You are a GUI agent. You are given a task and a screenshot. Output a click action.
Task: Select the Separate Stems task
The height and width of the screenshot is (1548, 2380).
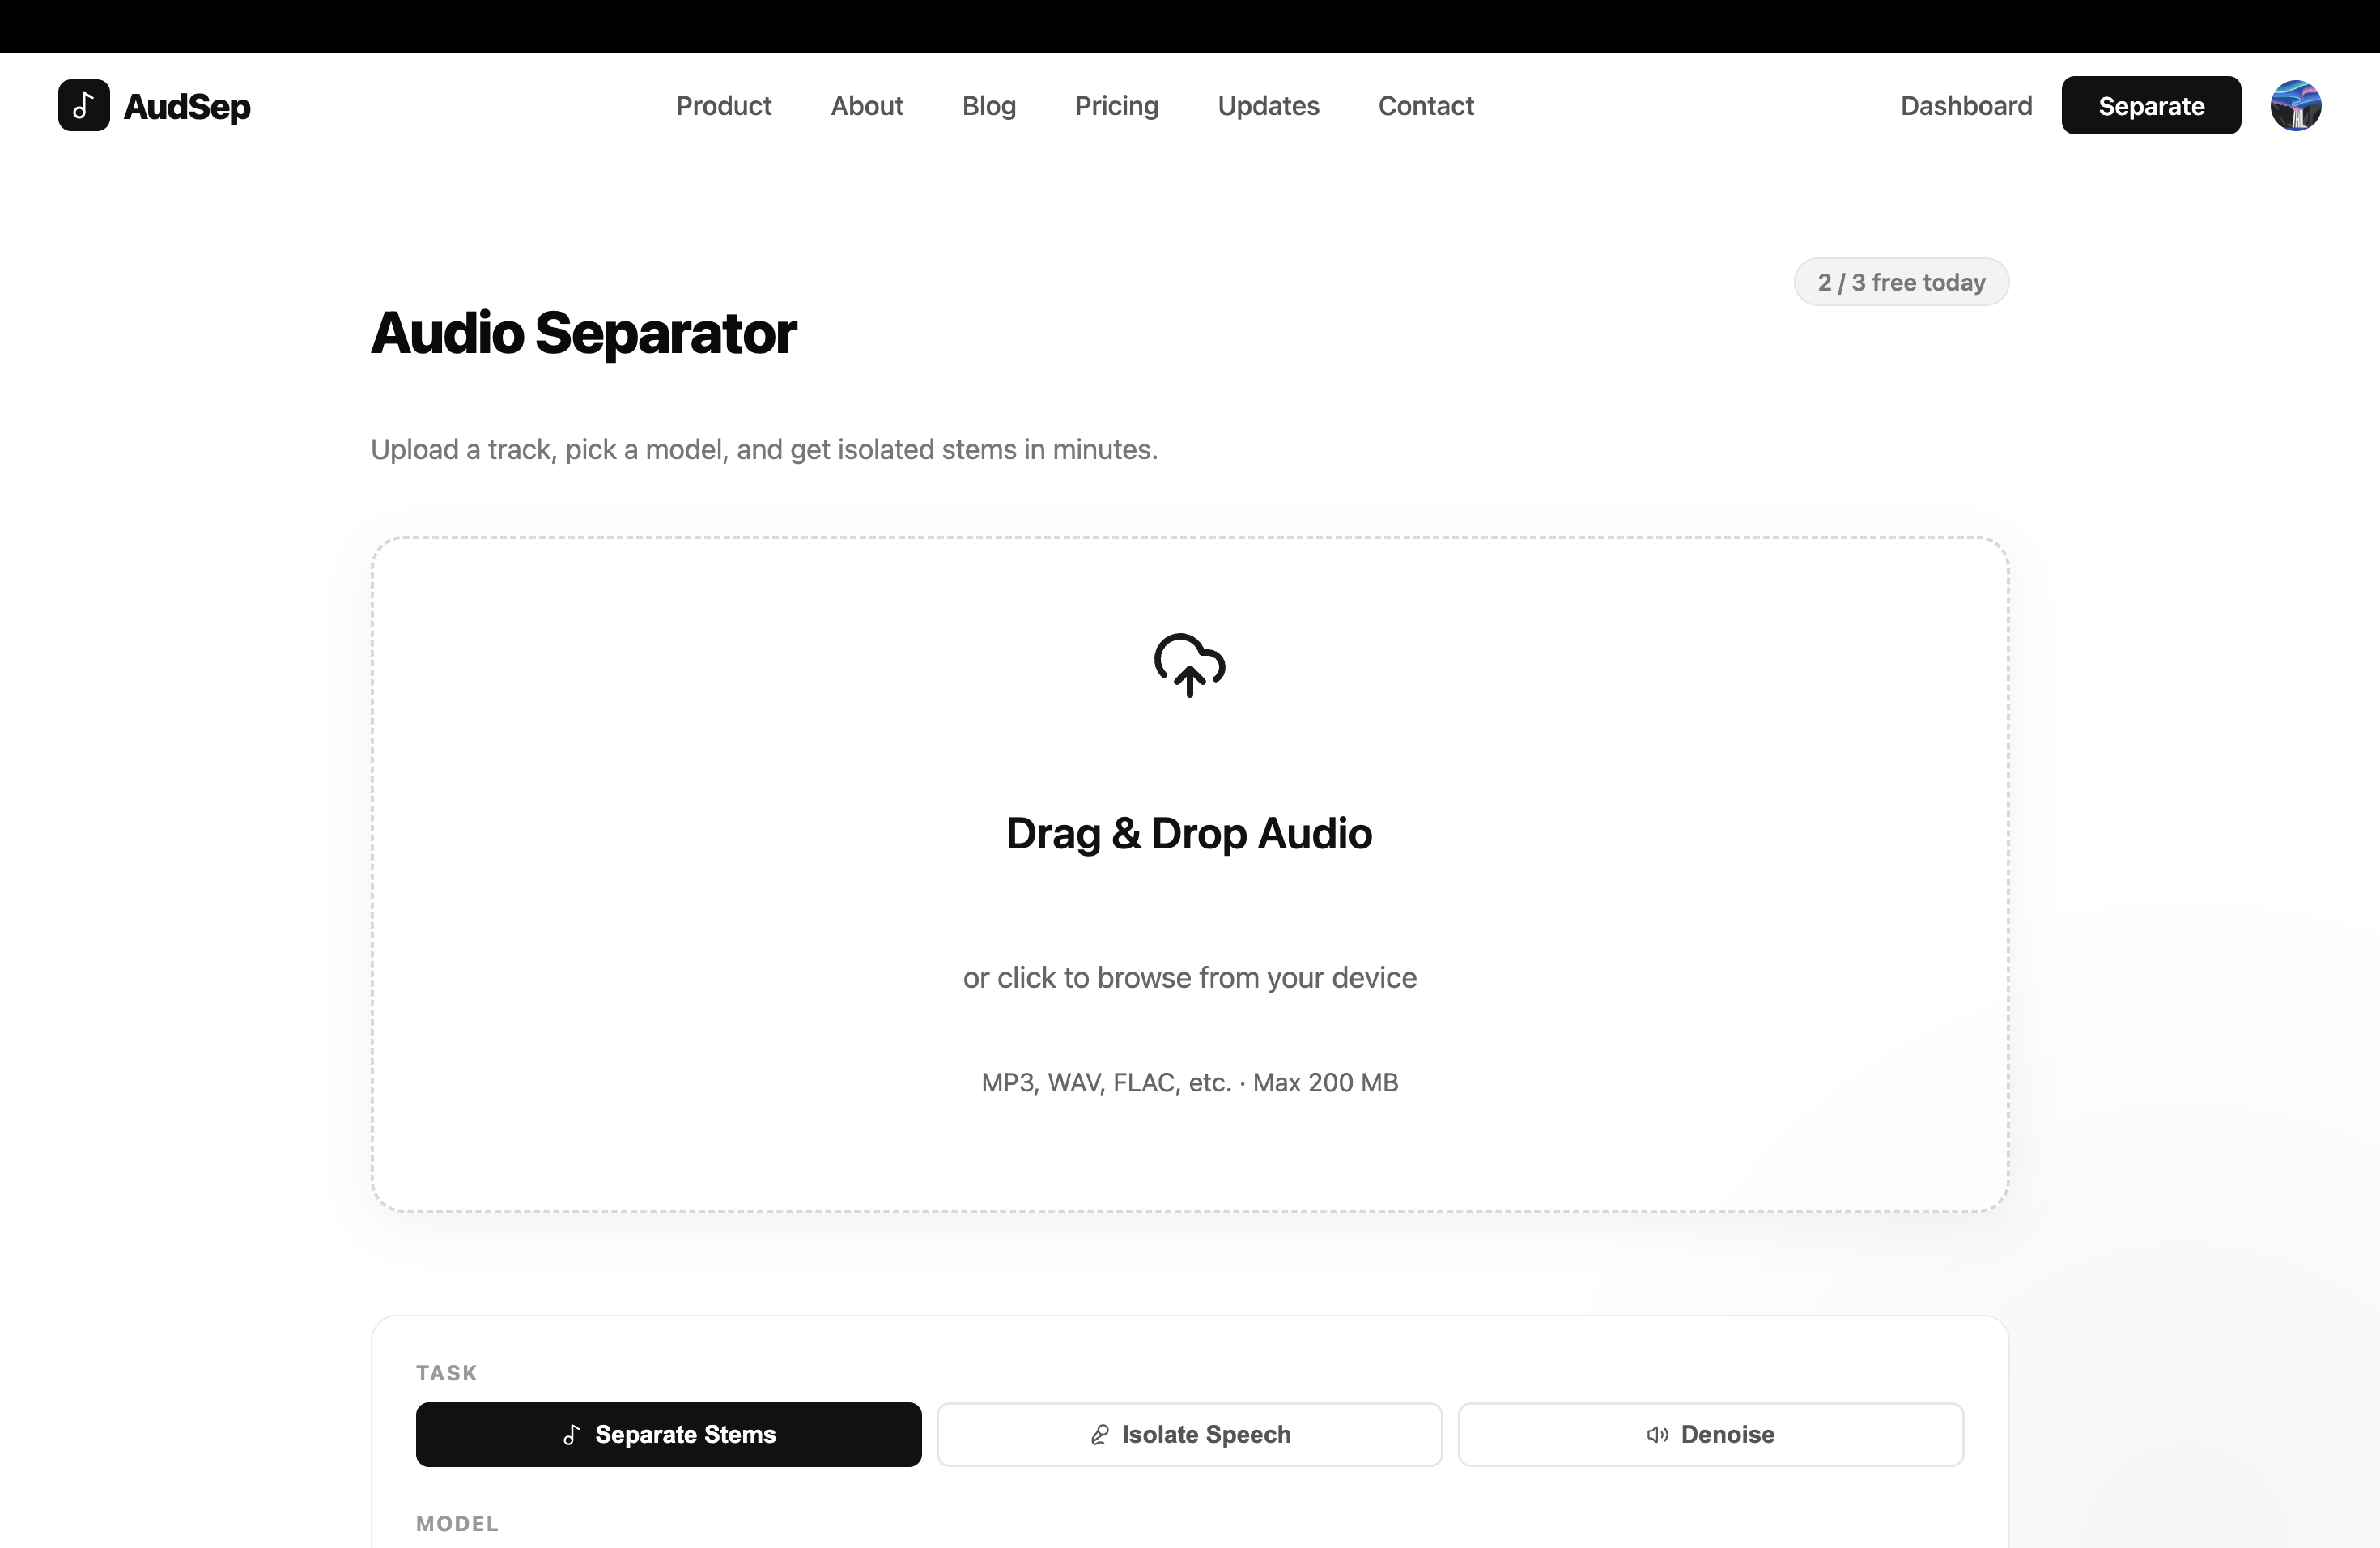click(x=668, y=1434)
